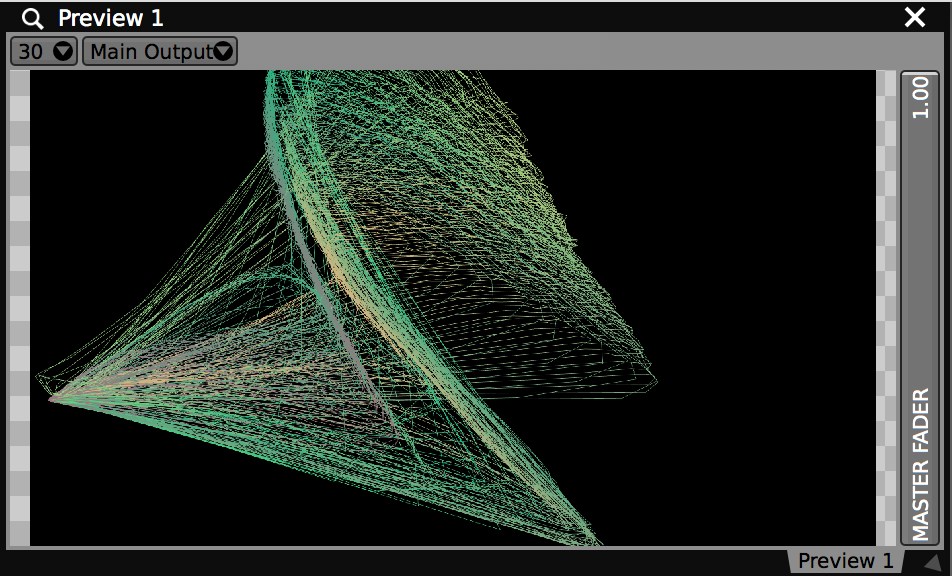The width and height of the screenshot is (952, 576).
Task: Expand the Main Output dropdown arrow
Action: pos(224,51)
